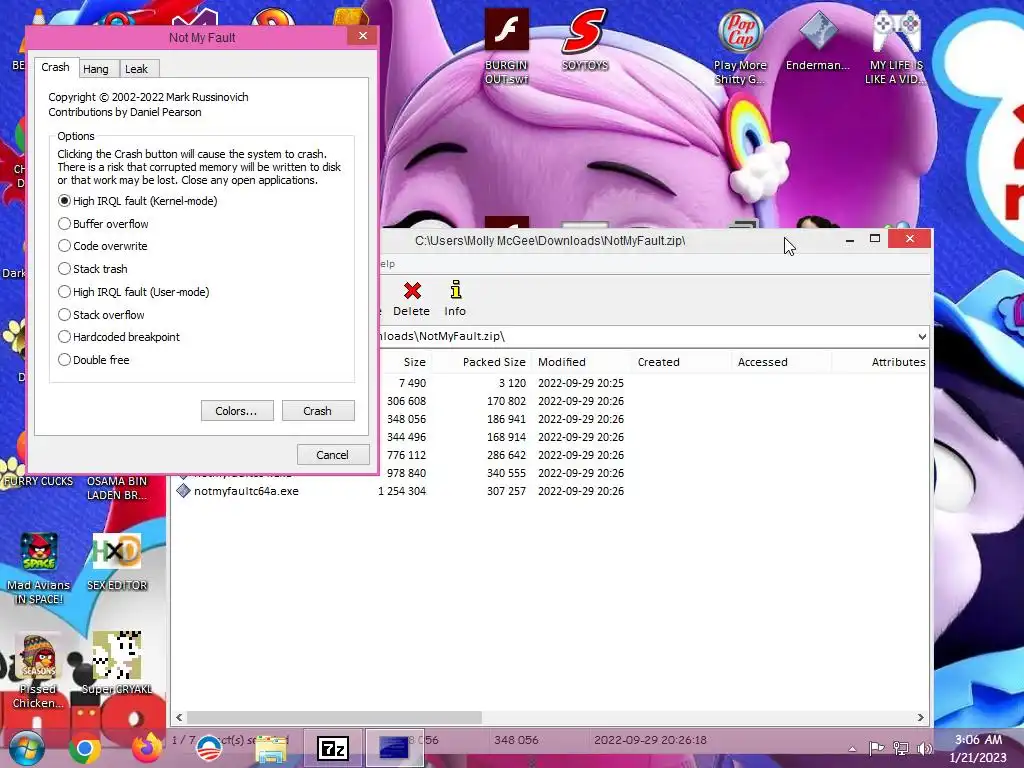Screen dimensions: 1024x768
Task: Click the 7-Zip scrollbar left arrow
Action: [x=179, y=717]
